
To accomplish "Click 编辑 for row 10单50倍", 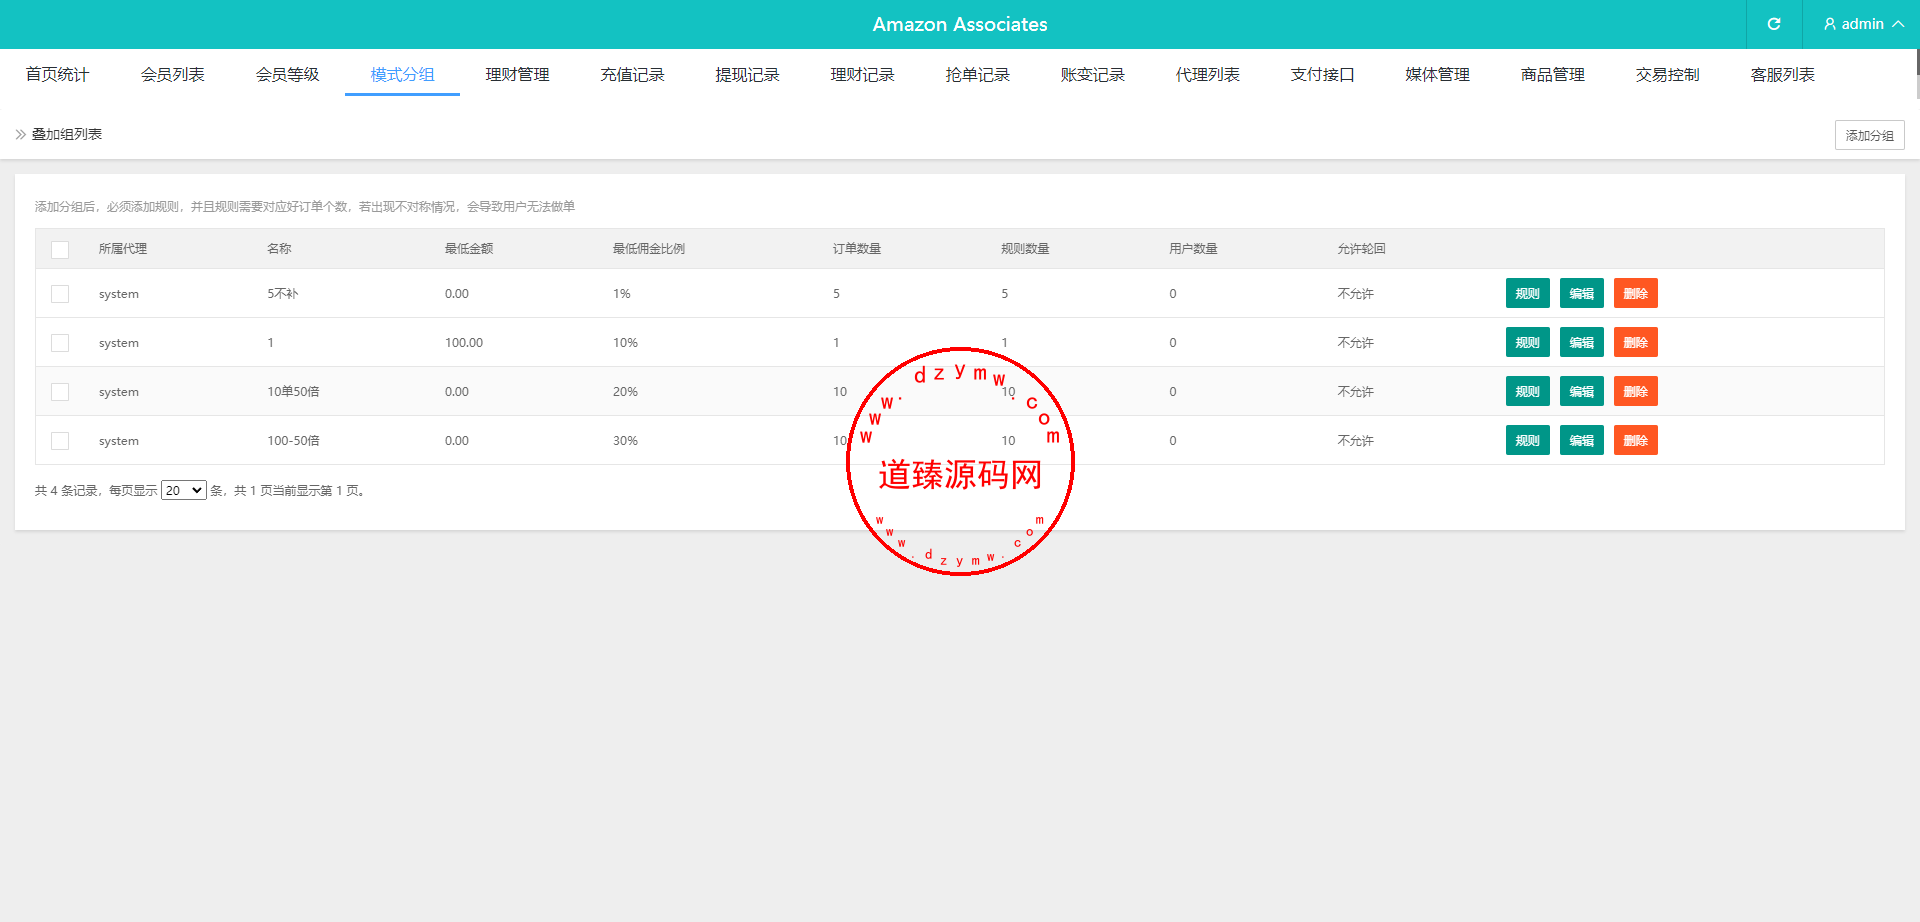I will [x=1581, y=391].
